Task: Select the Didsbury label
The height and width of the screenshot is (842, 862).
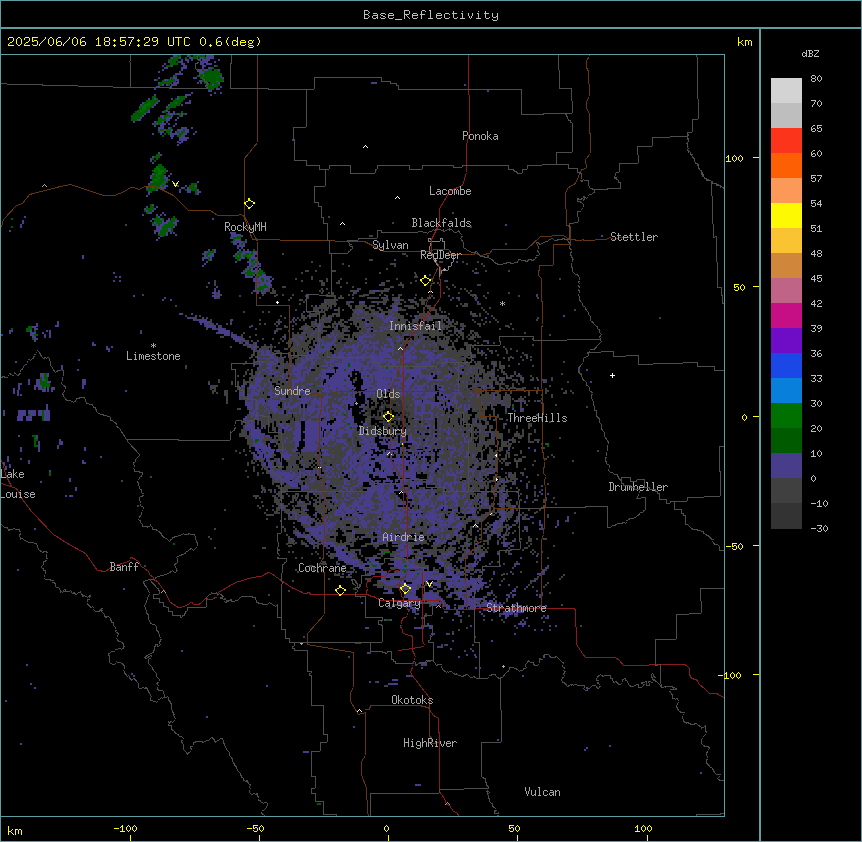Action: [x=383, y=431]
